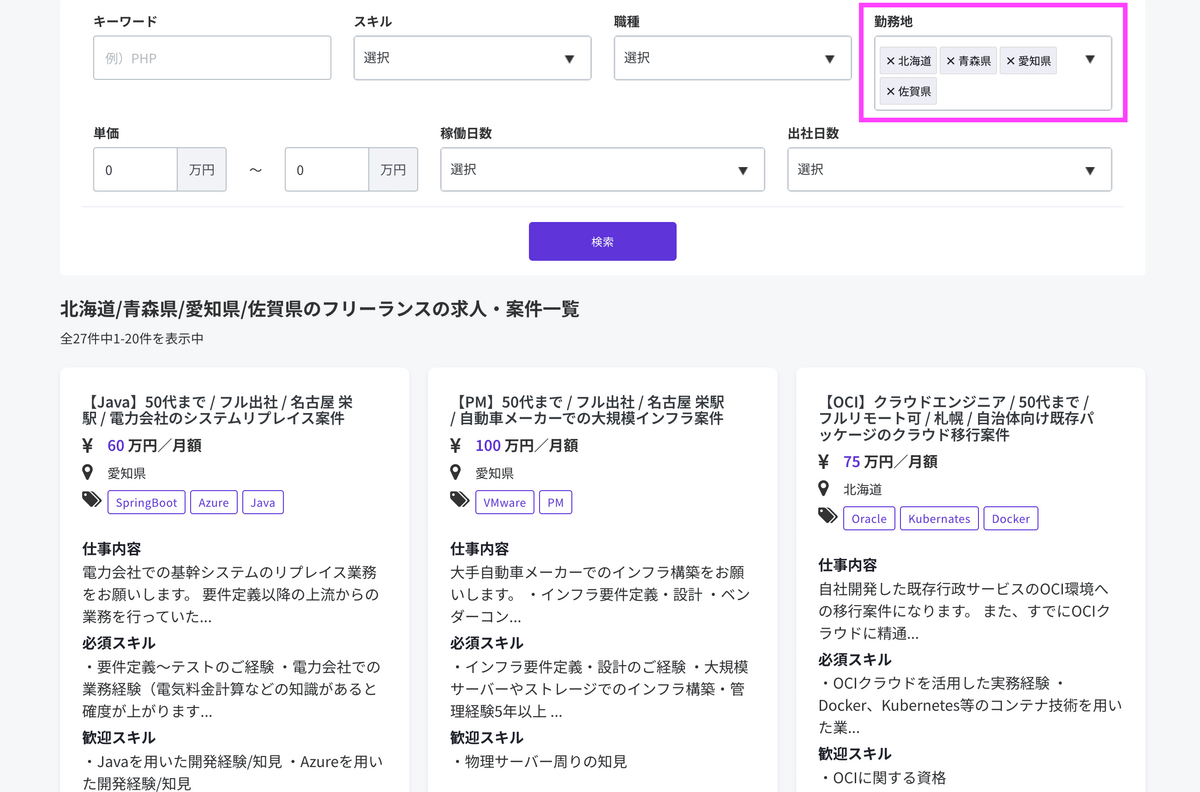Viewport: 1200px width, 792px height.
Task: Click the 北海道/青森県/愛知県/佐賀県 results heading
Action: [x=320, y=309]
